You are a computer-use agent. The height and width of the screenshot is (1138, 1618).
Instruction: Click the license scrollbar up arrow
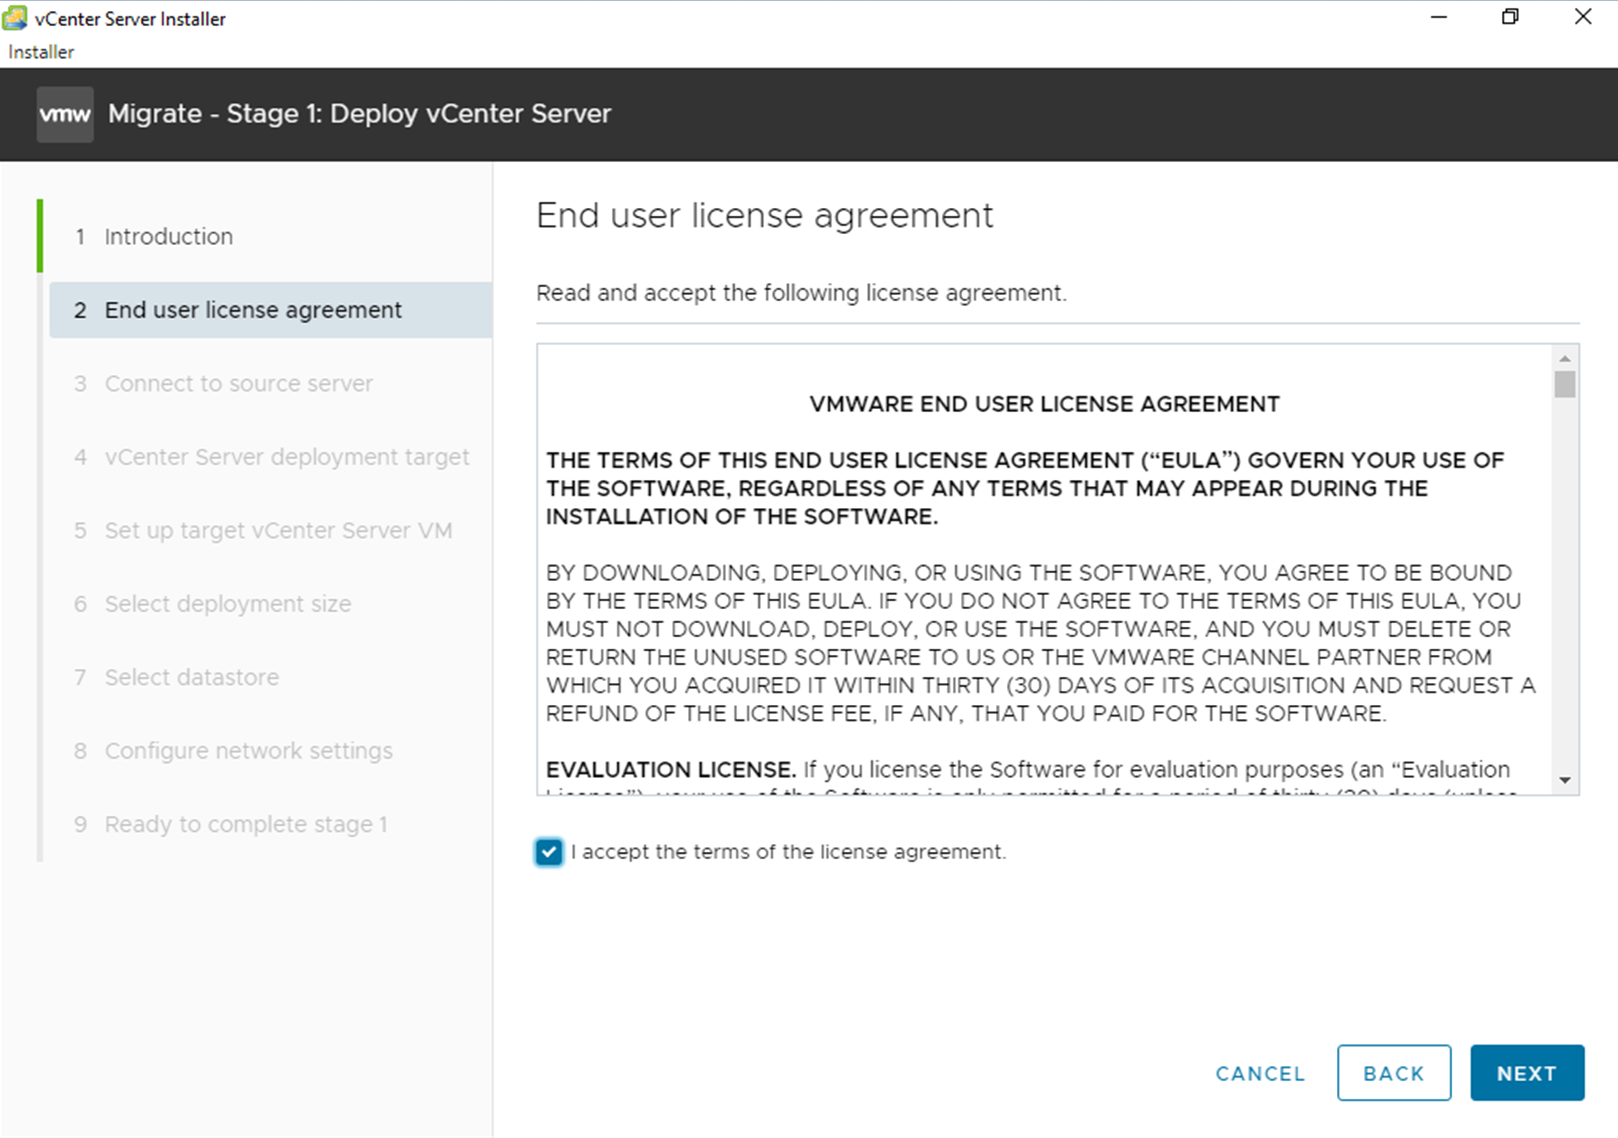click(1565, 358)
